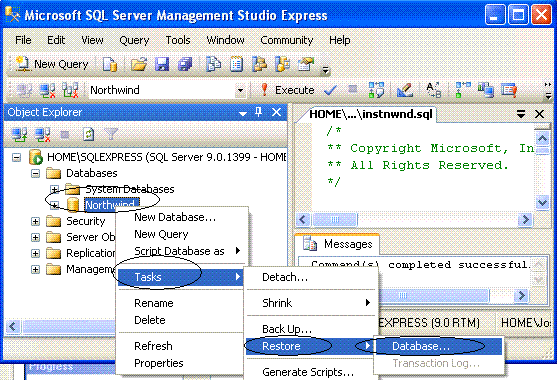Click the query editor scroll up arrow
557x380 pixels.
point(542,138)
